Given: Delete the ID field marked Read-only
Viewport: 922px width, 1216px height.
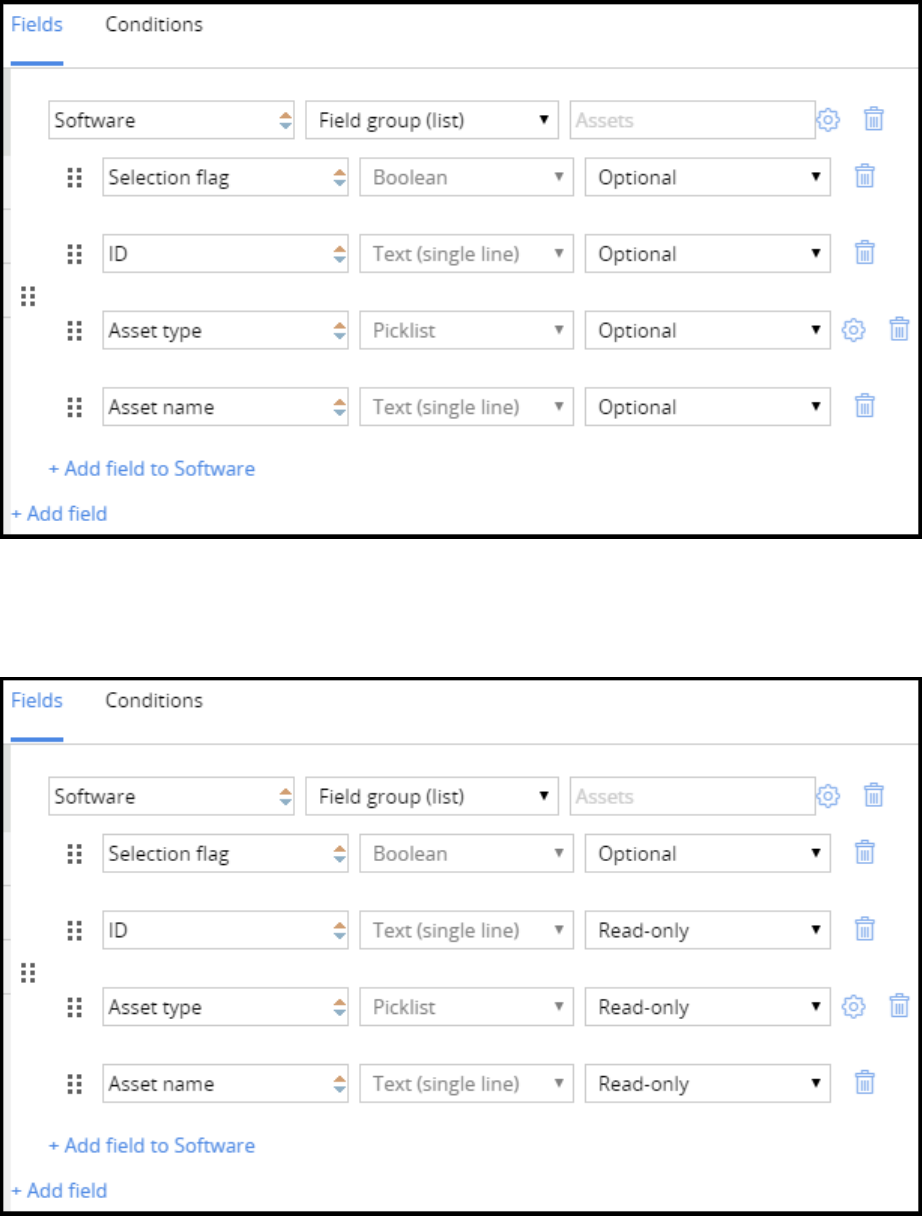Looking at the screenshot, I should pyautogui.click(x=865, y=931).
